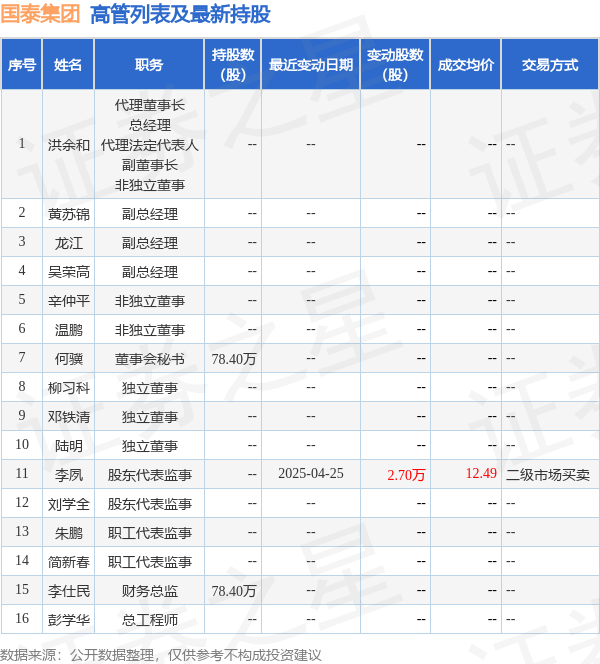Select the 成交均价 column header
The height and width of the screenshot is (664, 600).
466,65
